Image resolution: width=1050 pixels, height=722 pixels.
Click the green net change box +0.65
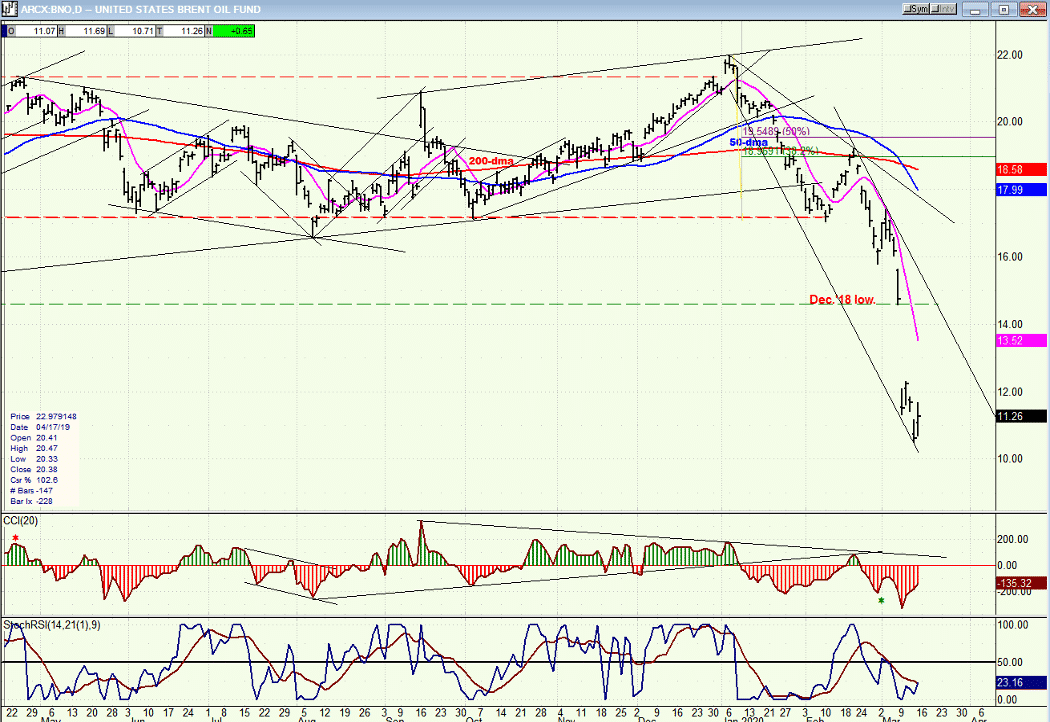click(234, 31)
